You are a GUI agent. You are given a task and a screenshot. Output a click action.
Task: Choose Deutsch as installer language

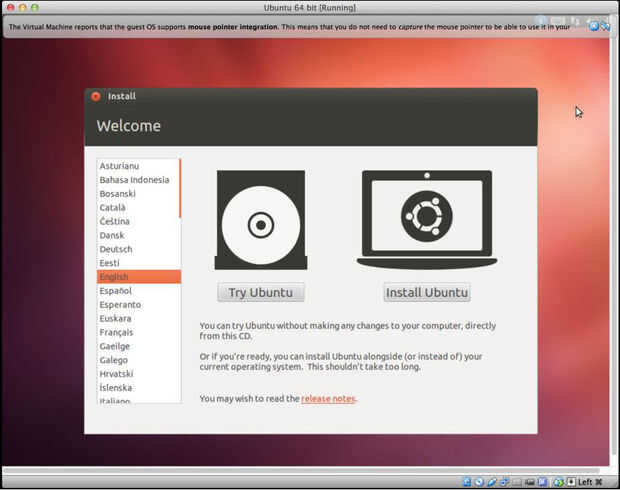pyautogui.click(x=138, y=249)
